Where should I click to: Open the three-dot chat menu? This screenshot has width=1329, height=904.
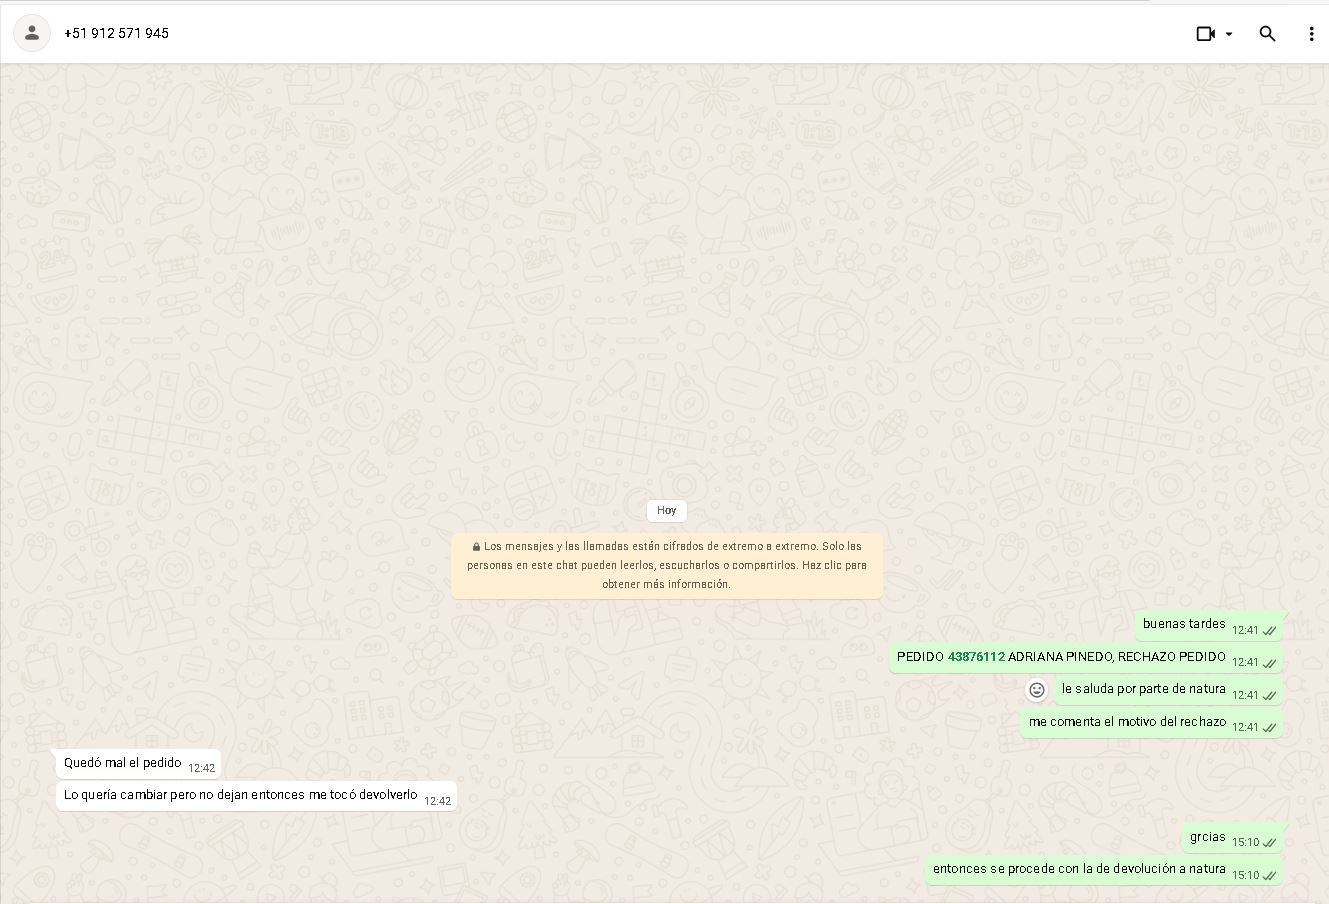point(1311,34)
